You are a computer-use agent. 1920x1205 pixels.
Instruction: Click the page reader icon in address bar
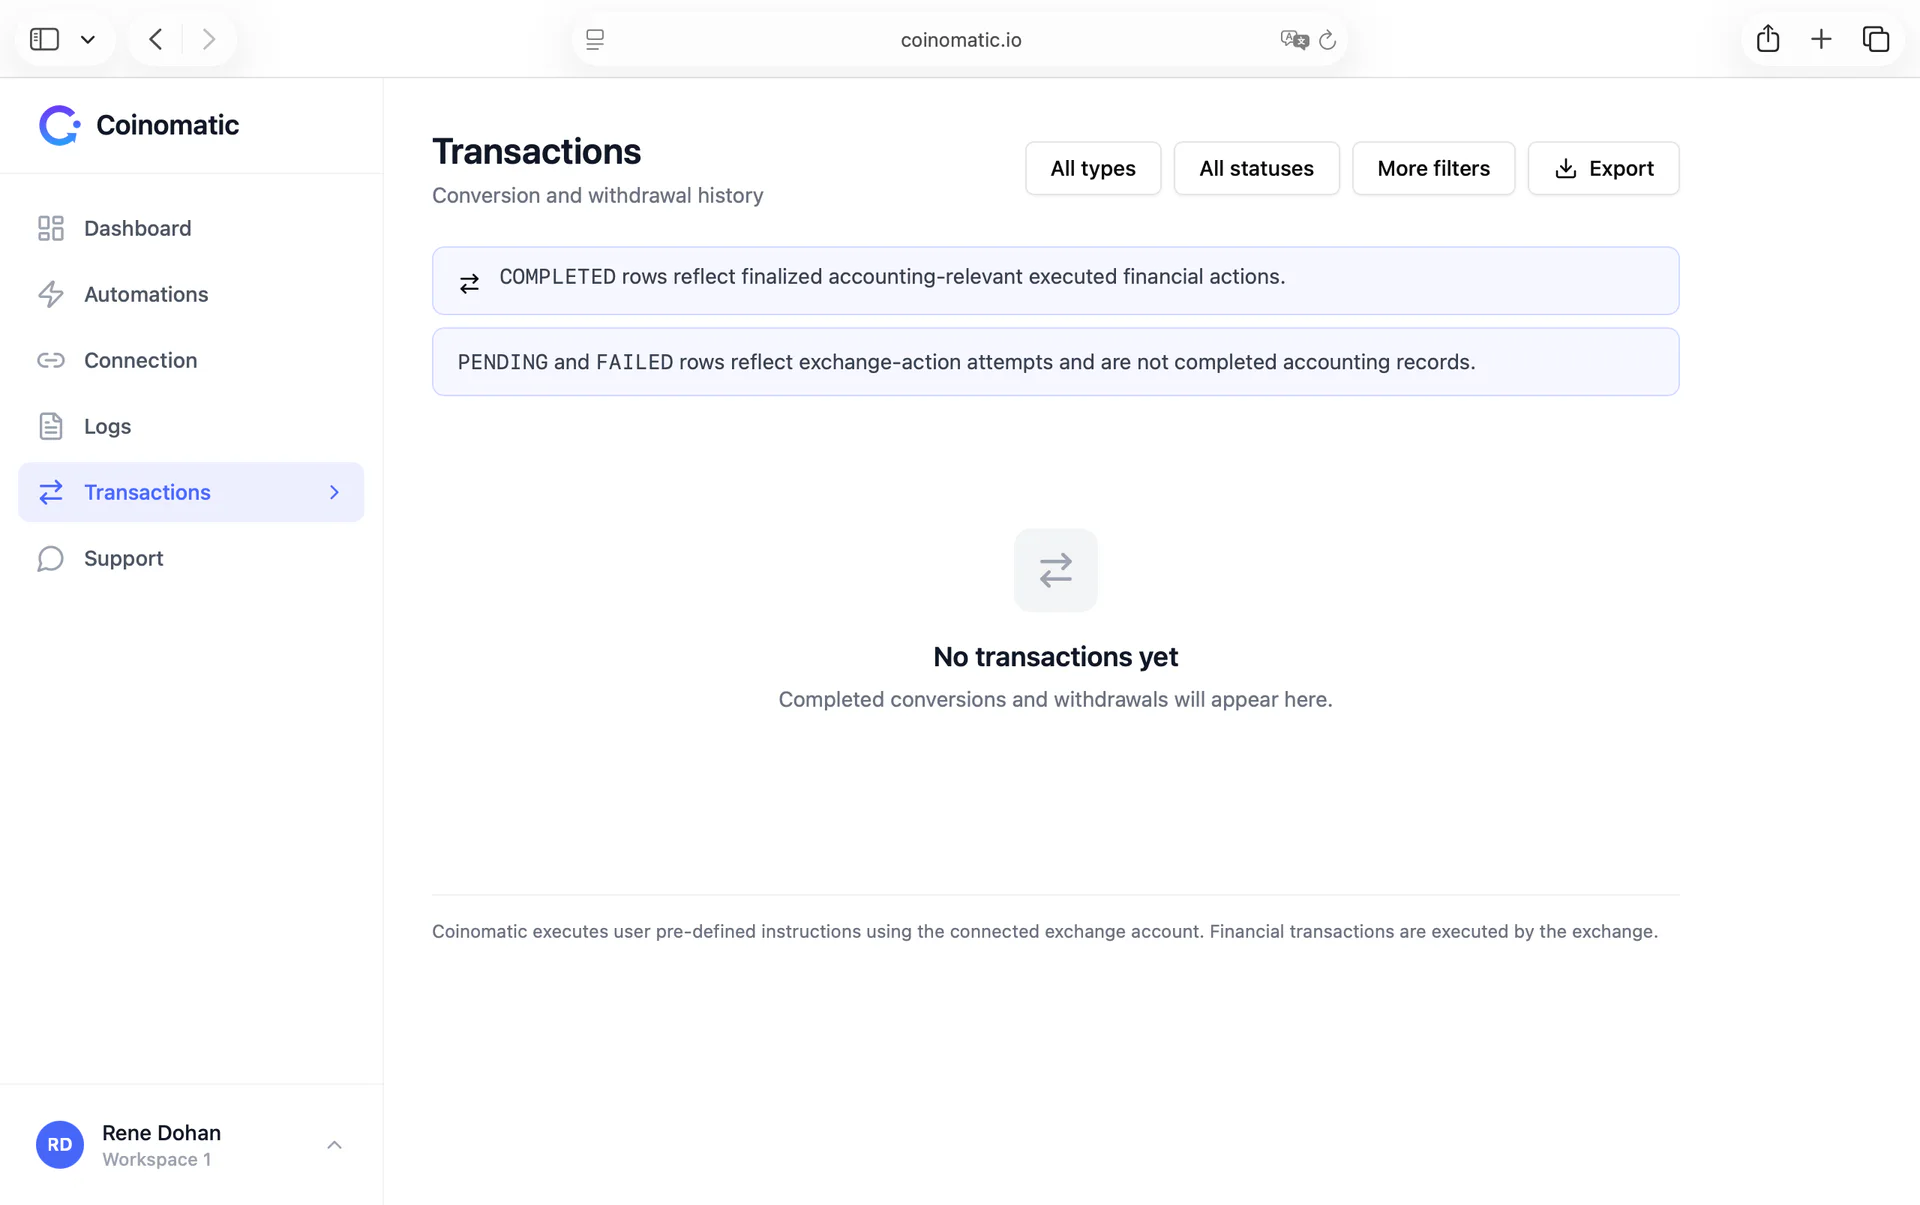(x=595, y=39)
